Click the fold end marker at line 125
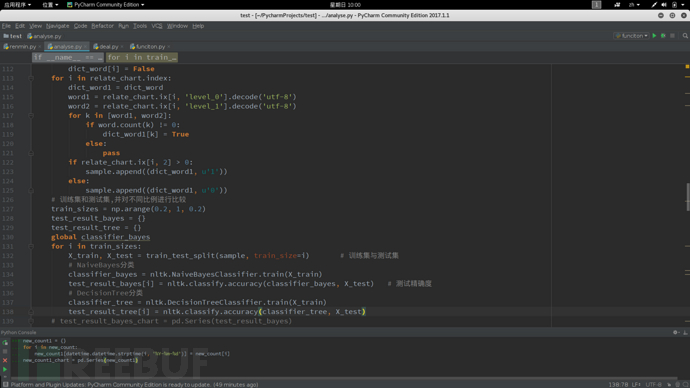Image resolution: width=690 pixels, height=388 pixels. click(x=31, y=190)
